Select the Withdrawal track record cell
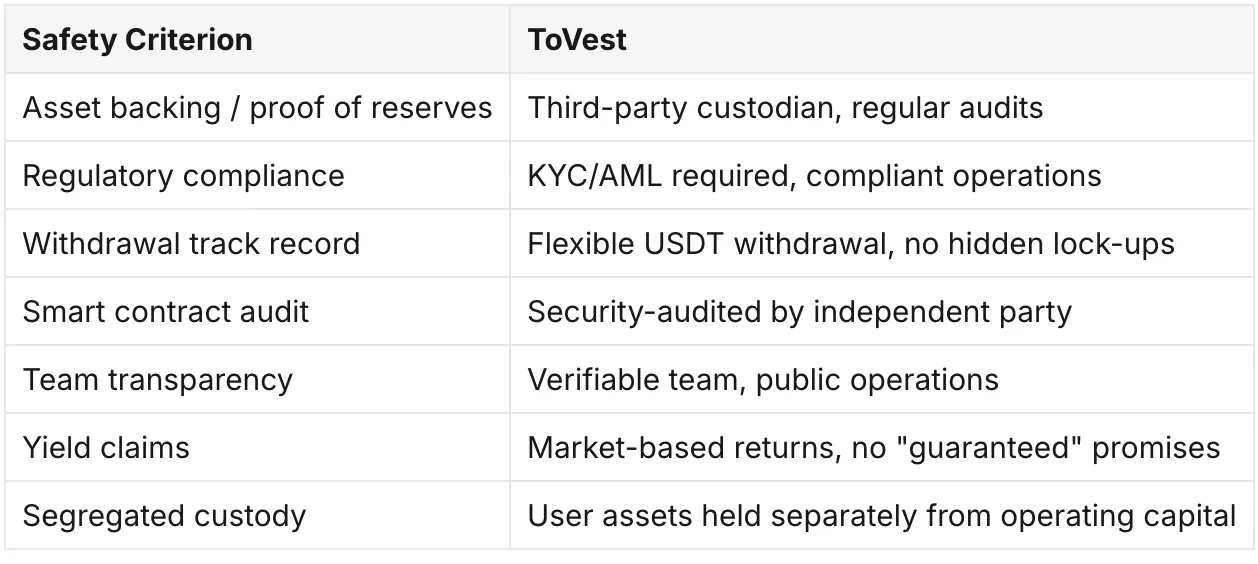The image size is (1258, 564). tap(257, 243)
